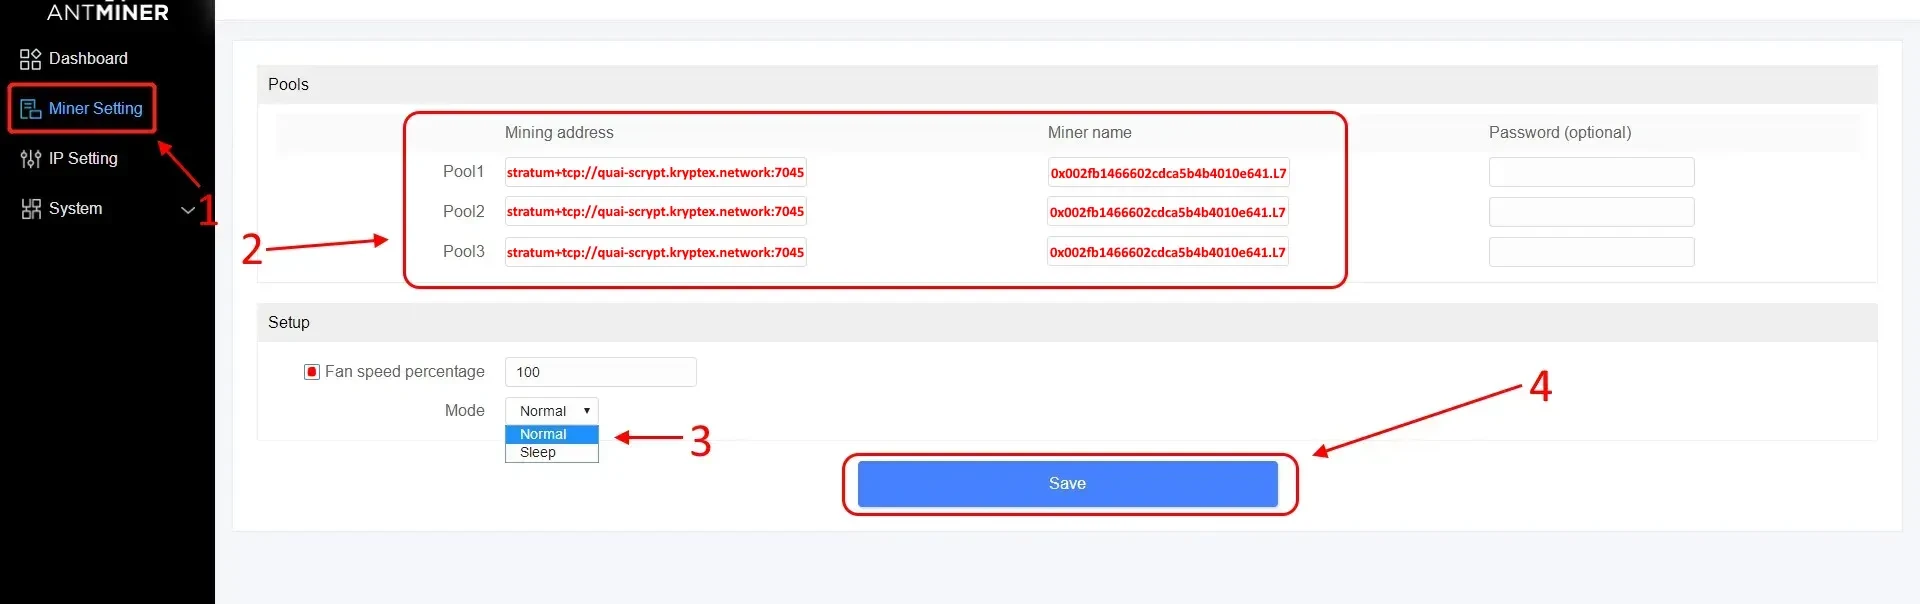This screenshot has height=604, width=1920.
Task: Click the IP Setting sliders icon
Action: click(x=30, y=159)
